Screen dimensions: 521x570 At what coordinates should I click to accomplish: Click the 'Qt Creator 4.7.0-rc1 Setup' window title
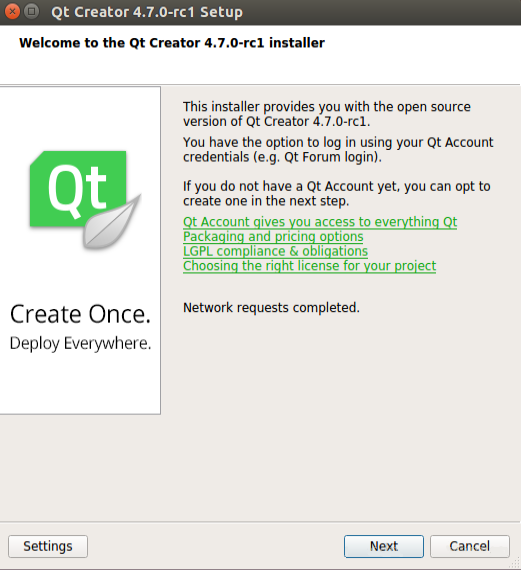tap(147, 12)
